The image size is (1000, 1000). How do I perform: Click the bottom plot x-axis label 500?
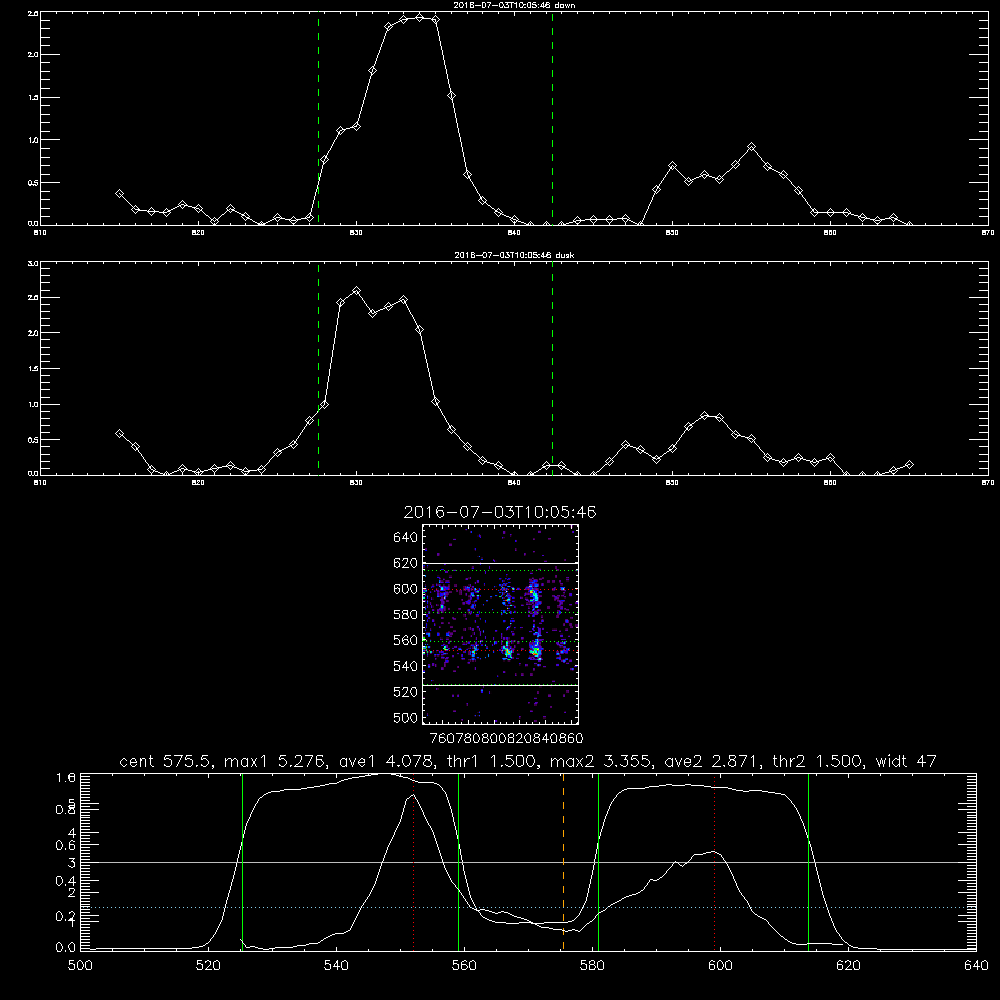tap(80, 966)
